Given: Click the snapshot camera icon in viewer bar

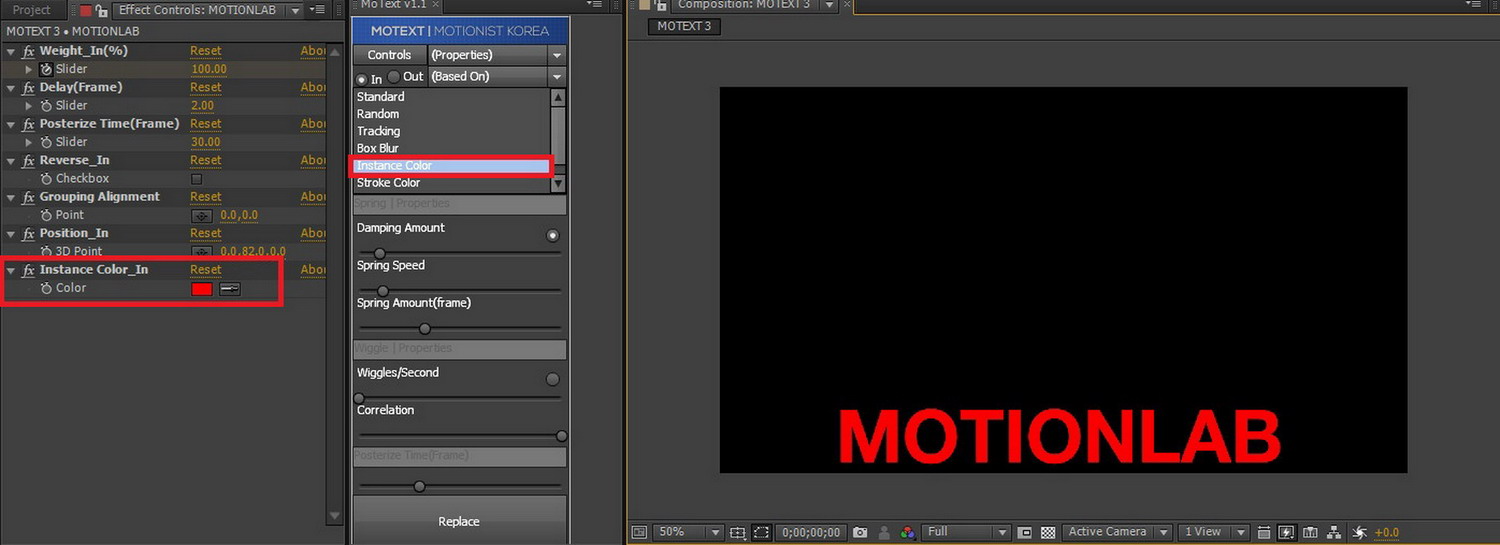Looking at the screenshot, I should click(860, 533).
